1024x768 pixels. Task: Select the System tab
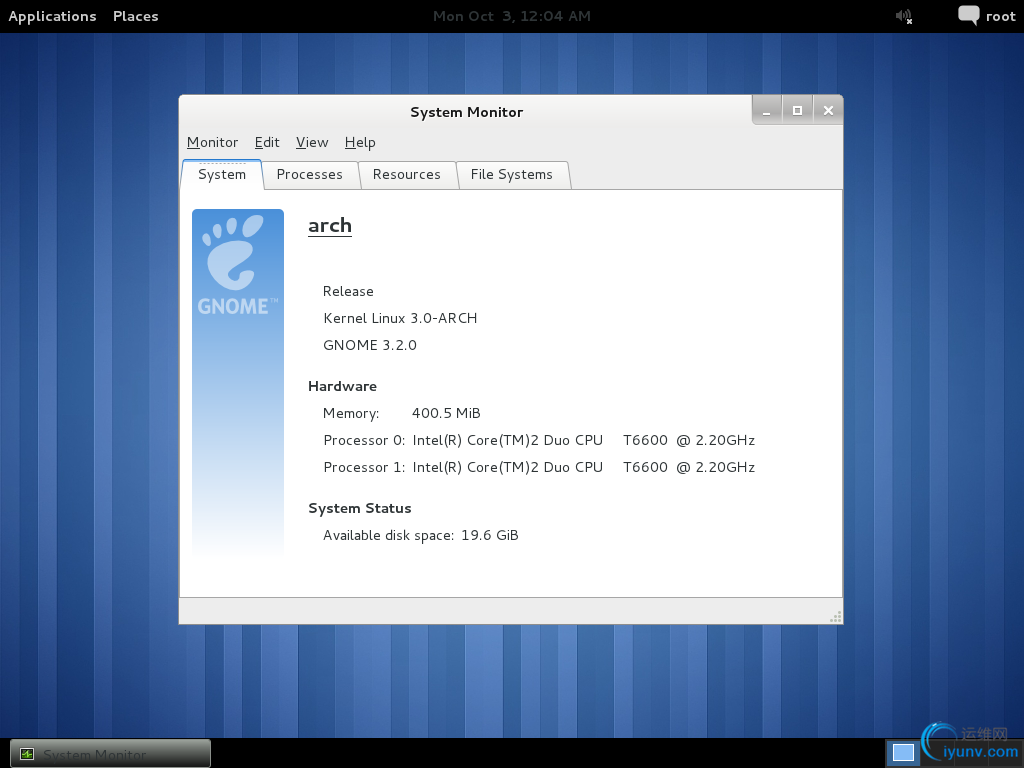click(x=222, y=174)
